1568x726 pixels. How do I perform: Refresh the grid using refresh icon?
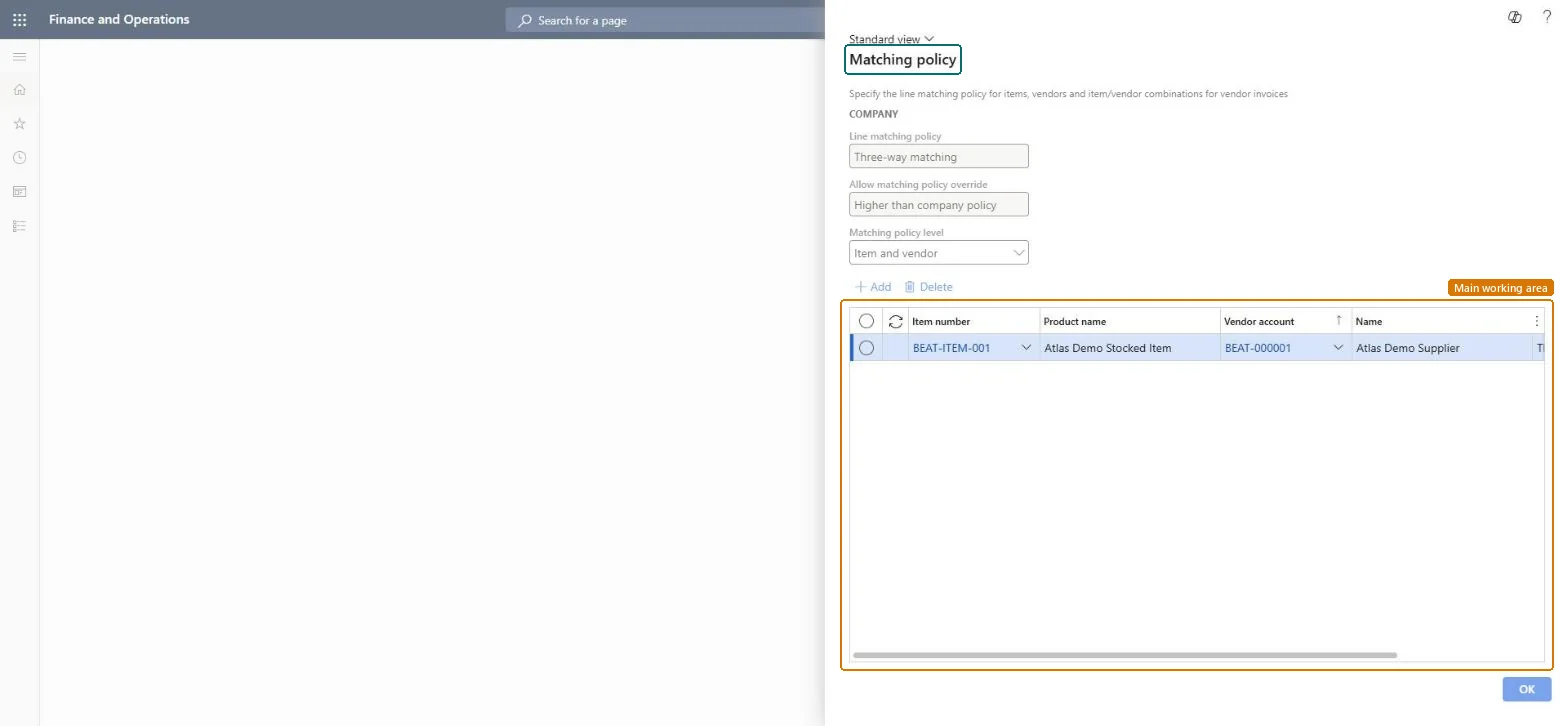[895, 321]
